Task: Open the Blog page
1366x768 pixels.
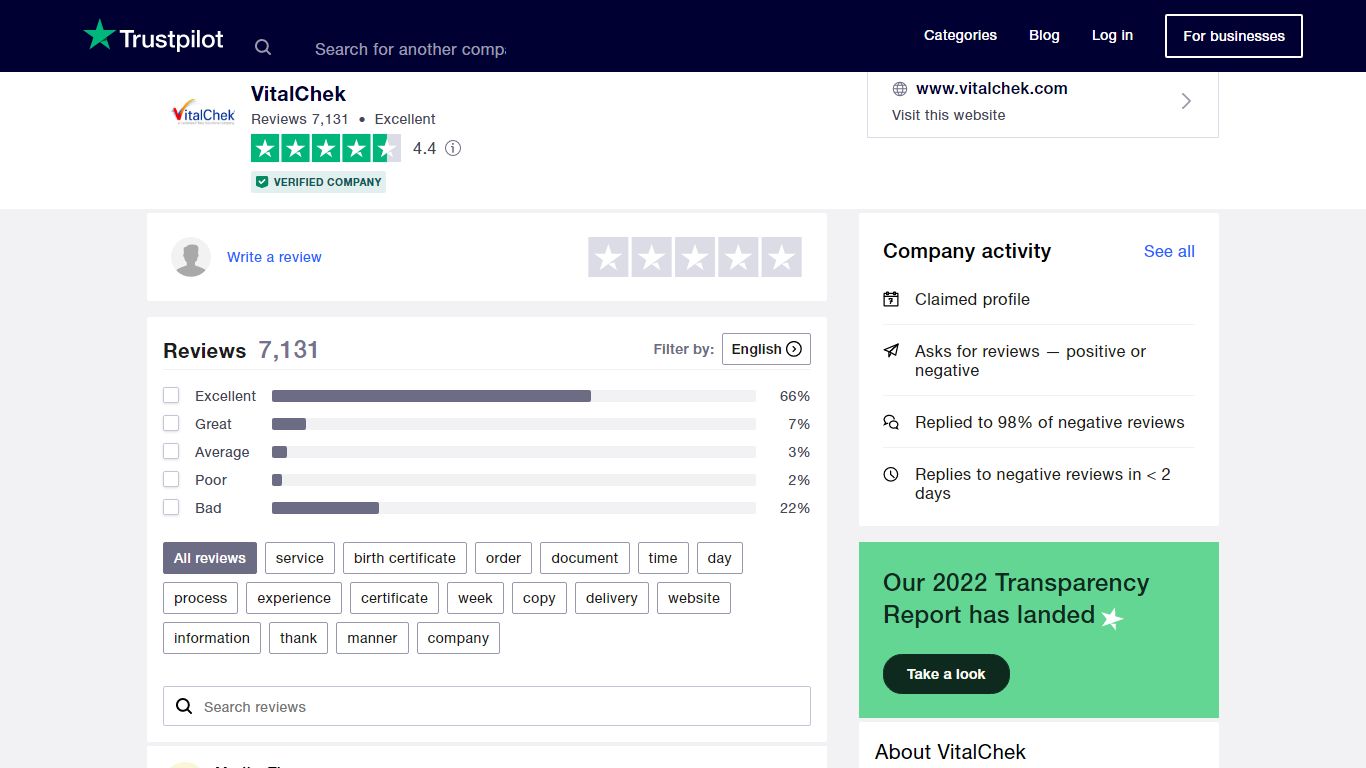Action: 1044,35
